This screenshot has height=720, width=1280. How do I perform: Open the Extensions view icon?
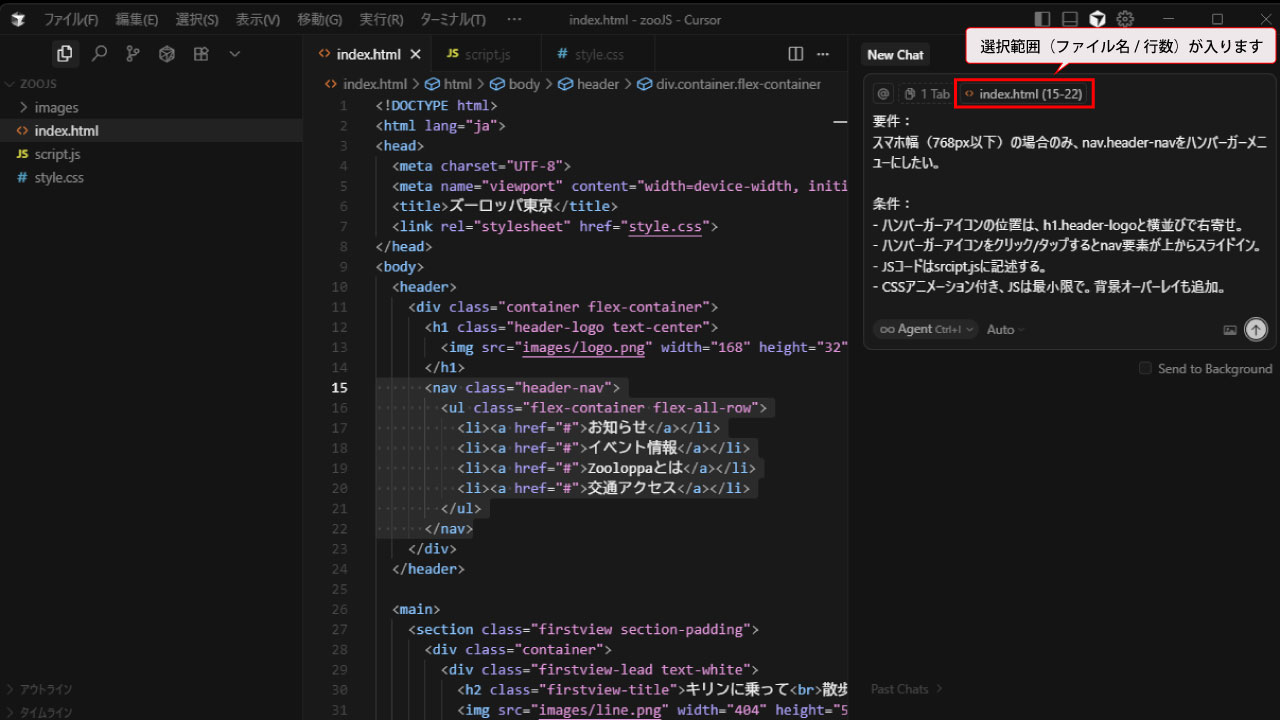pyautogui.click(x=201, y=54)
